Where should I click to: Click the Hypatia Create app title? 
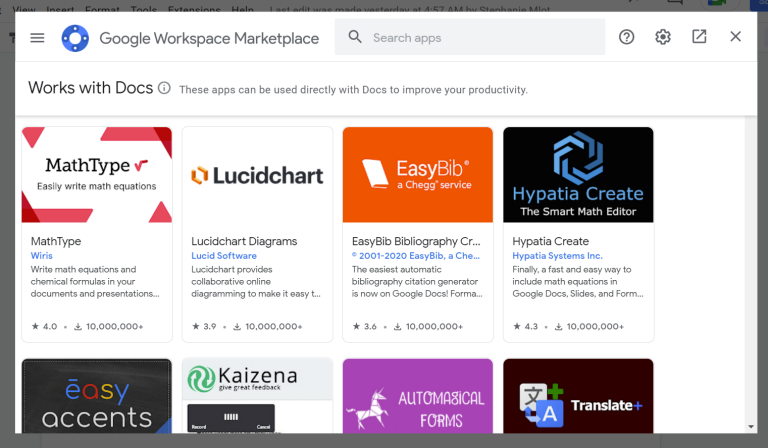click(x=551, y=241)
